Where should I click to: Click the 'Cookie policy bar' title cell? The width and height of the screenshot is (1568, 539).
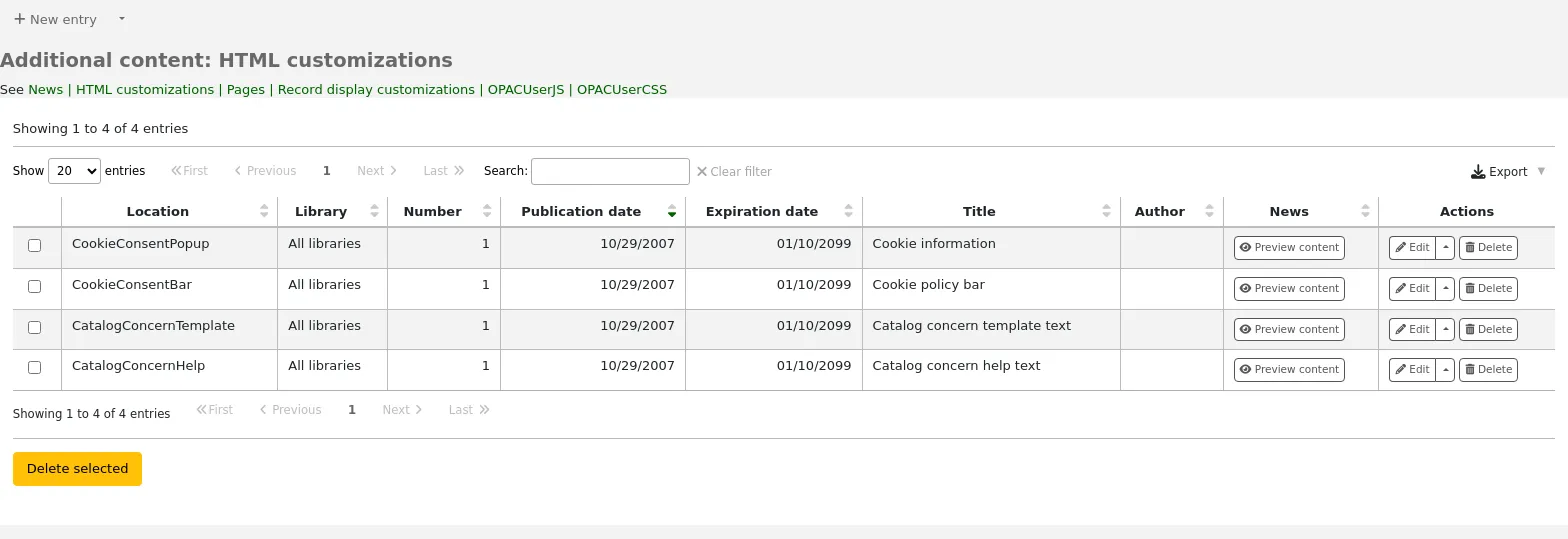tap(991, 289)
